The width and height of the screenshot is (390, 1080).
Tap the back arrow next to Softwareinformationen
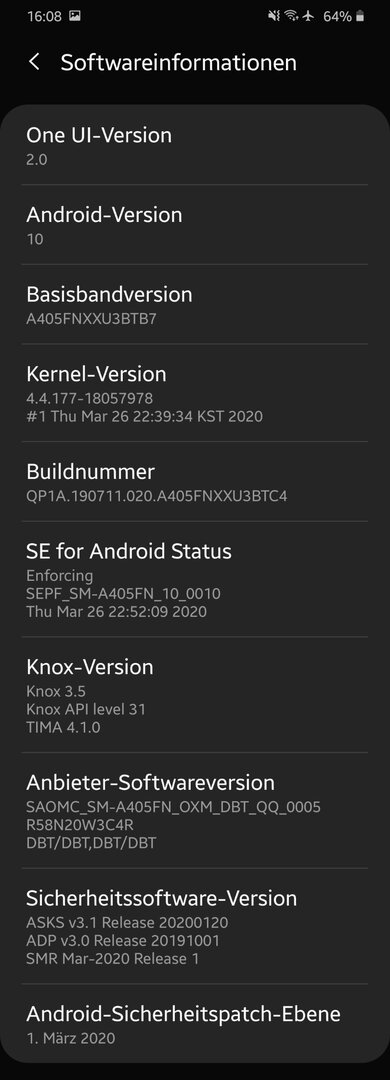[x=34, y=62]
